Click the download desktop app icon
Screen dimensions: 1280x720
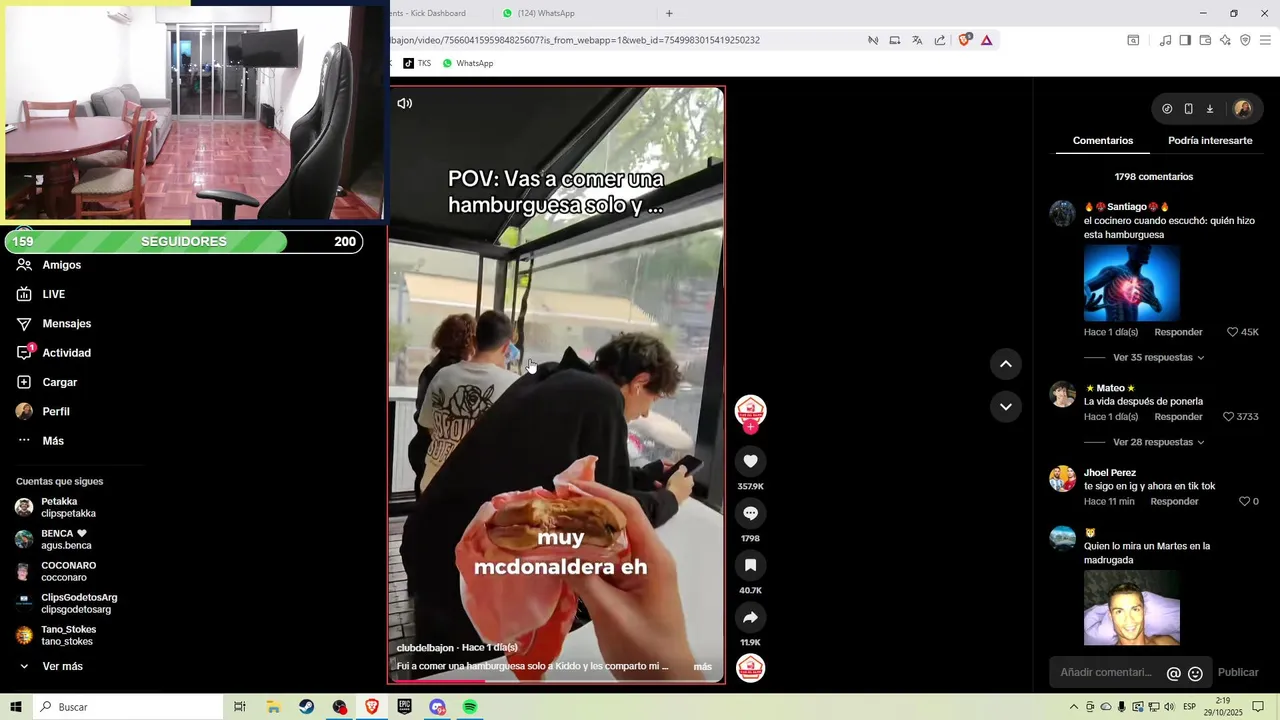1209,109
